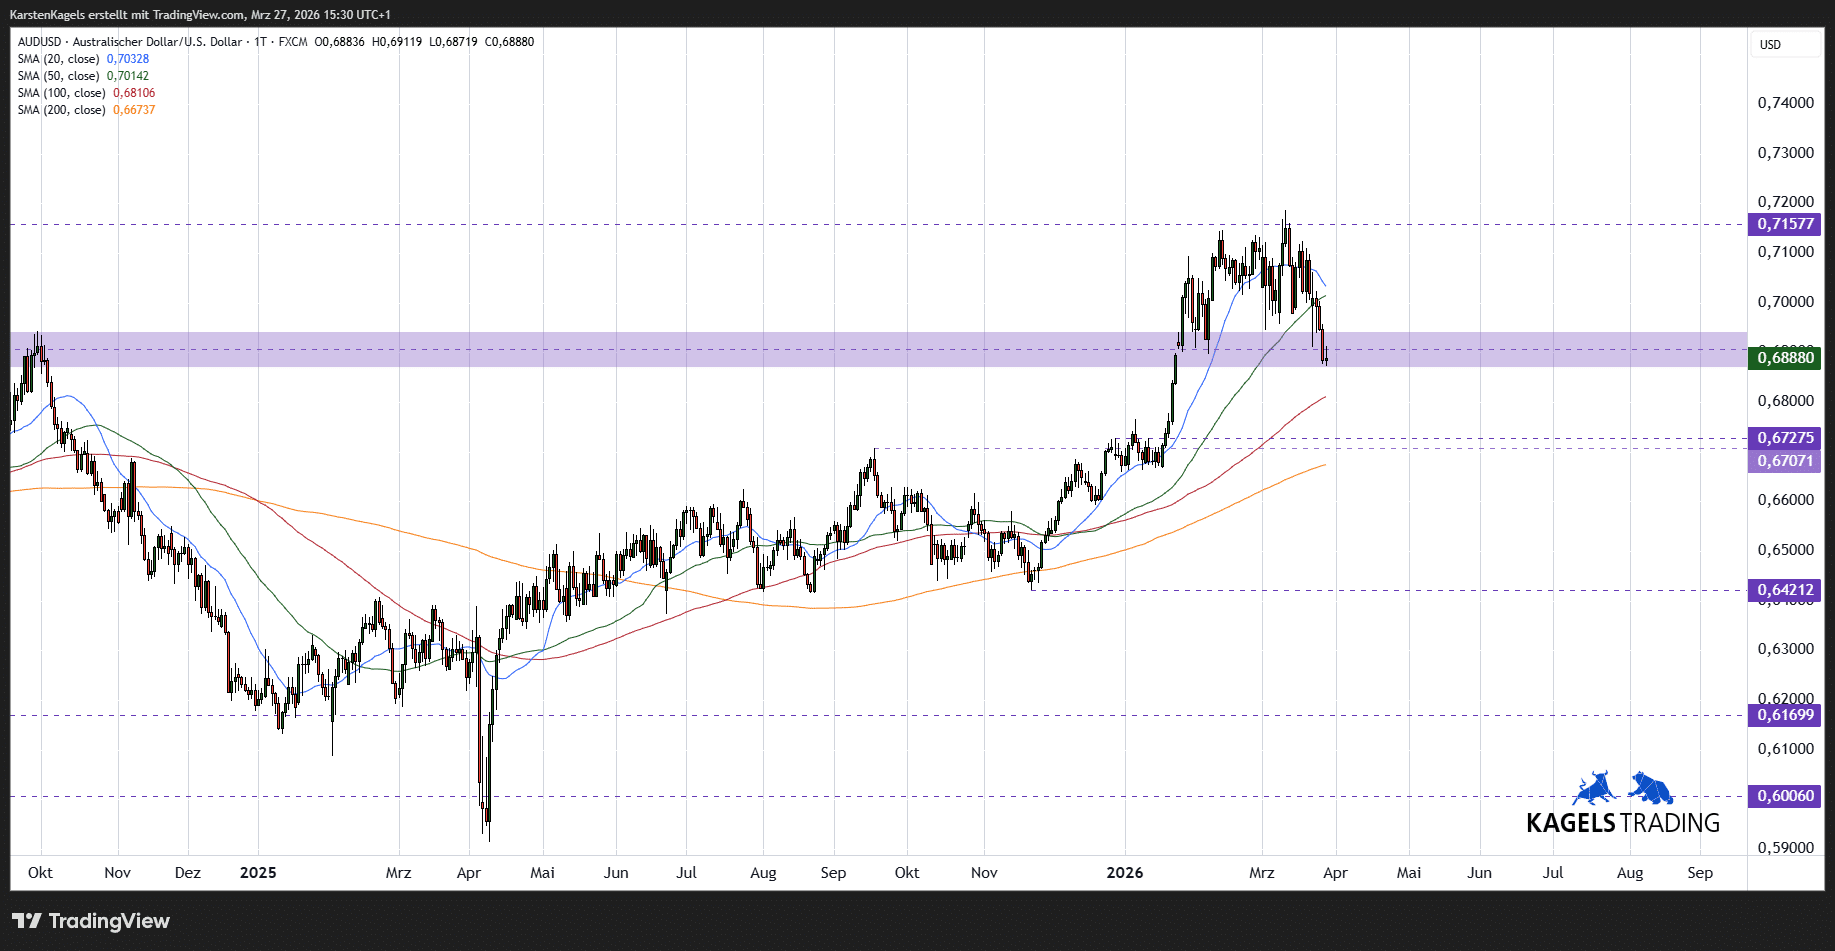Select the SMA (200, close) indicator legend
The height and width of the screenshot is (951, 1835).
pyautogui.click(x=61, y=110)
